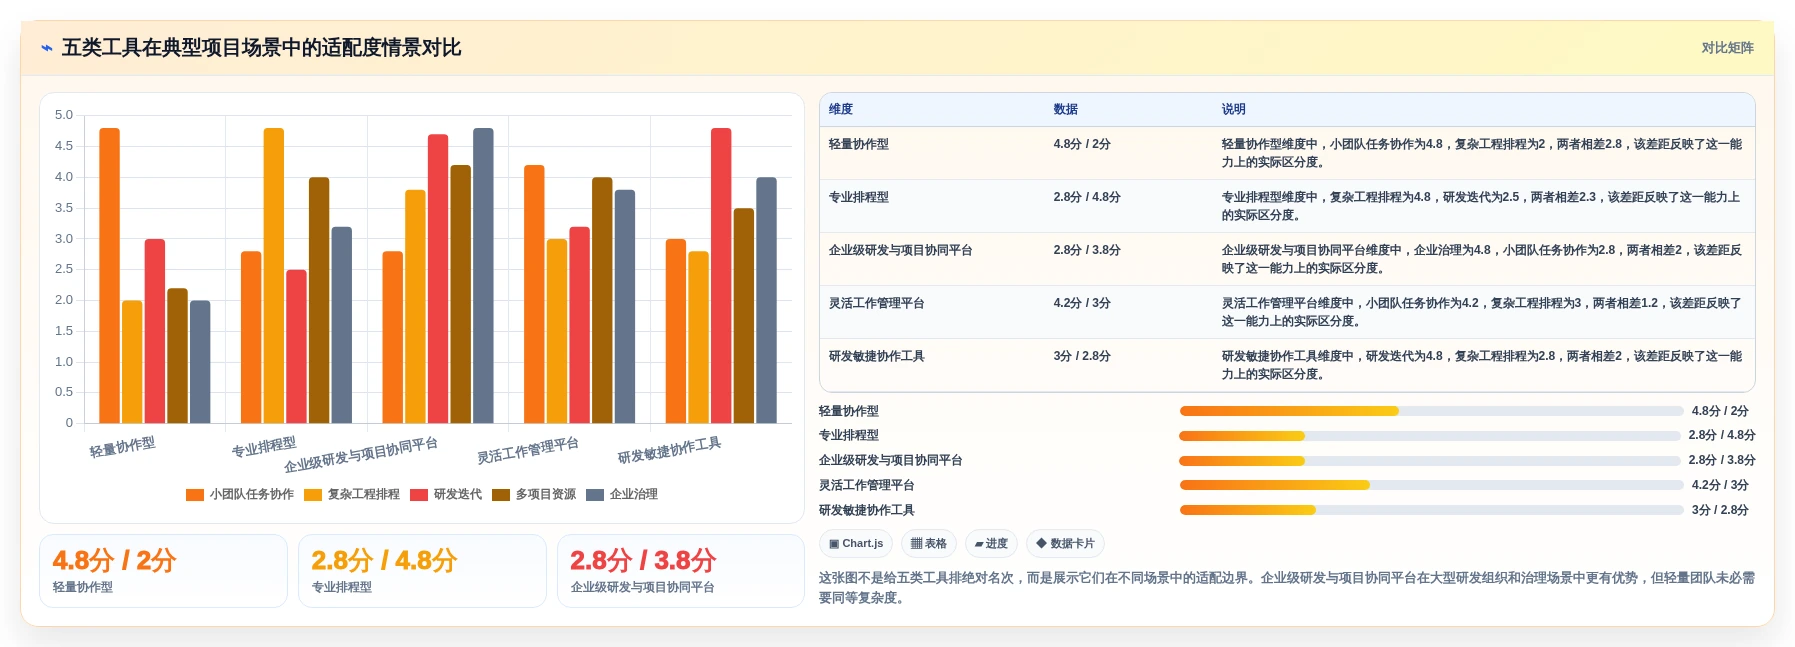Click the 表格 tag chip
Image resolution: width=1795 pixels, height=647 pixels.
click(929, 544)
